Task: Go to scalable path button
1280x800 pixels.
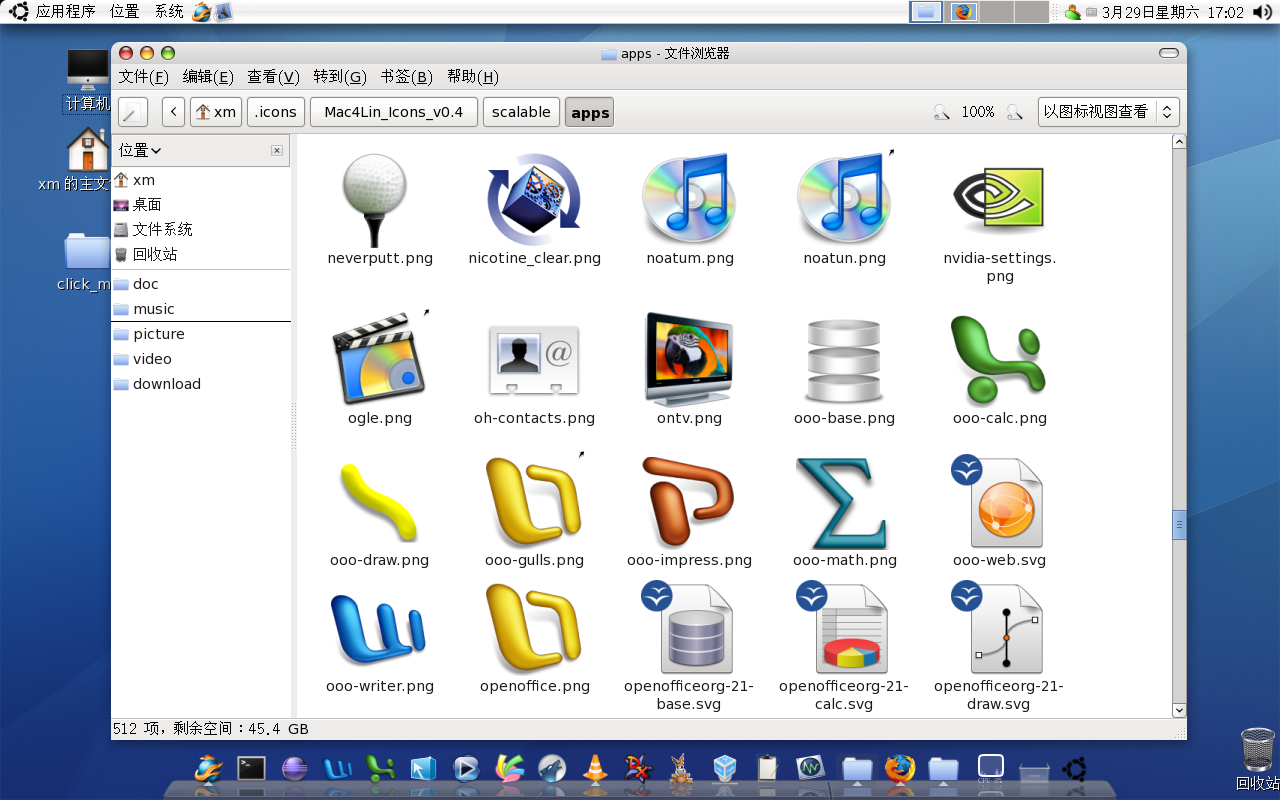Action: pos(521,112)
